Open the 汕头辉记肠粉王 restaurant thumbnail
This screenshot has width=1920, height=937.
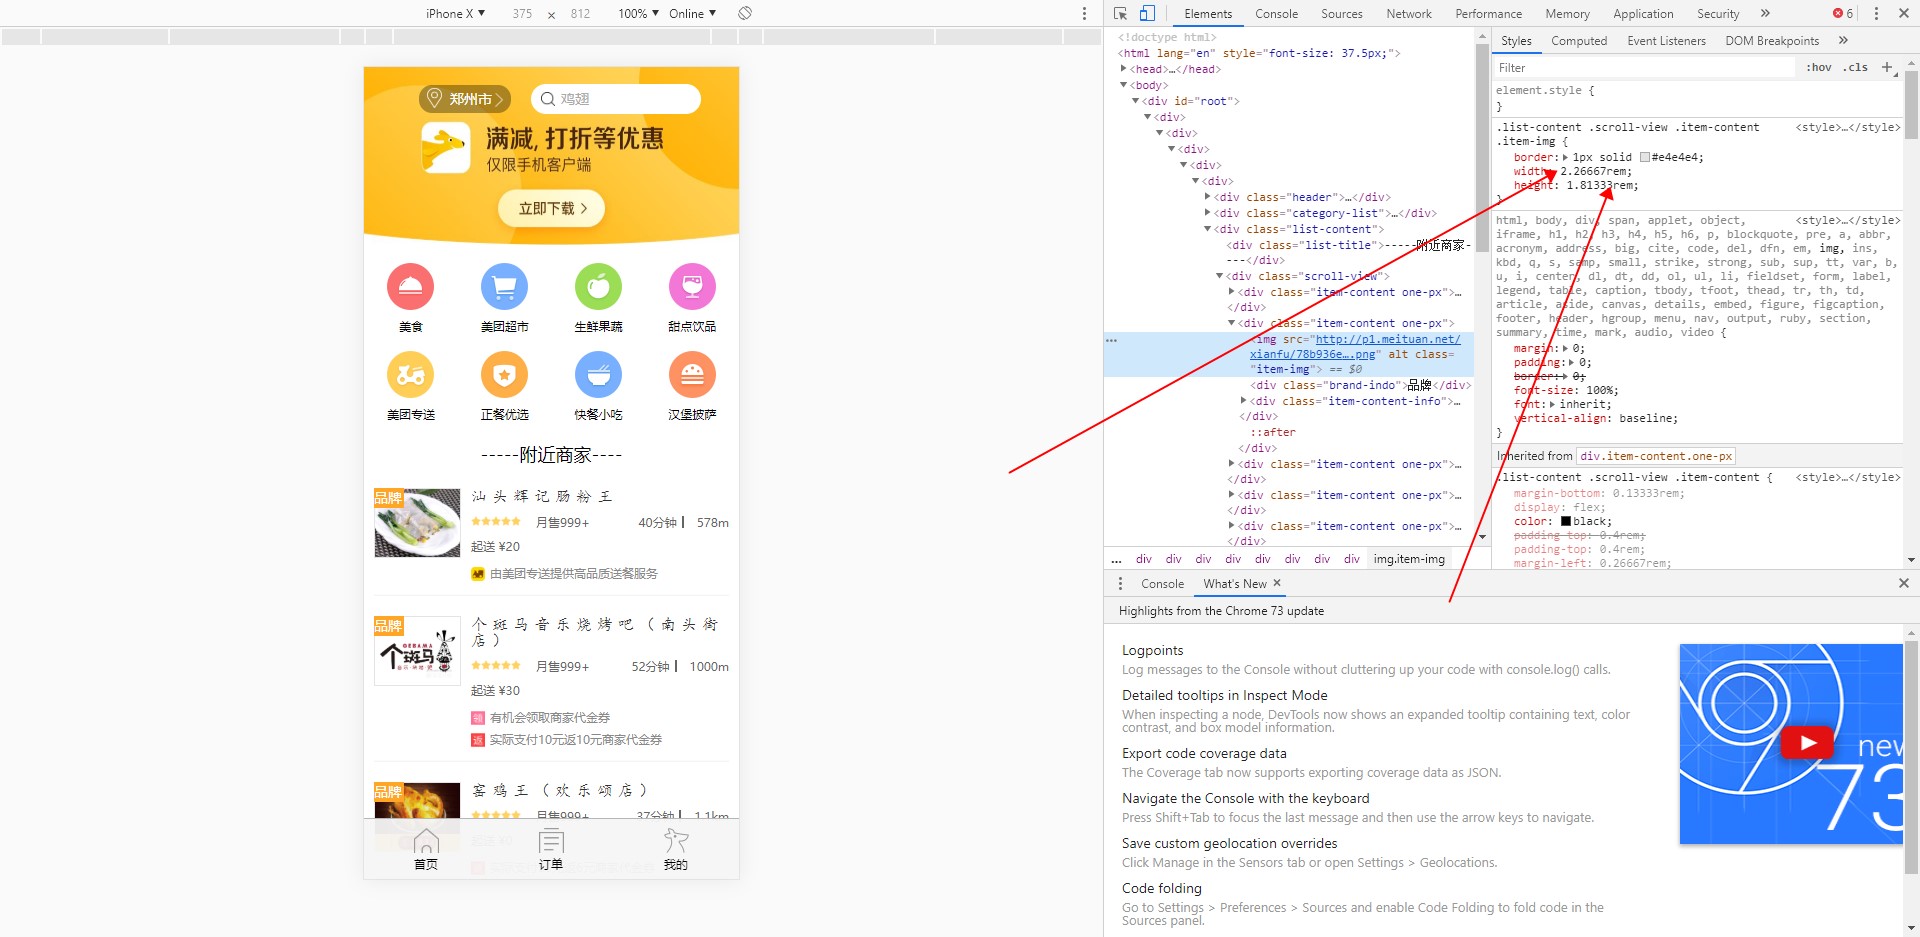point(417,523)
